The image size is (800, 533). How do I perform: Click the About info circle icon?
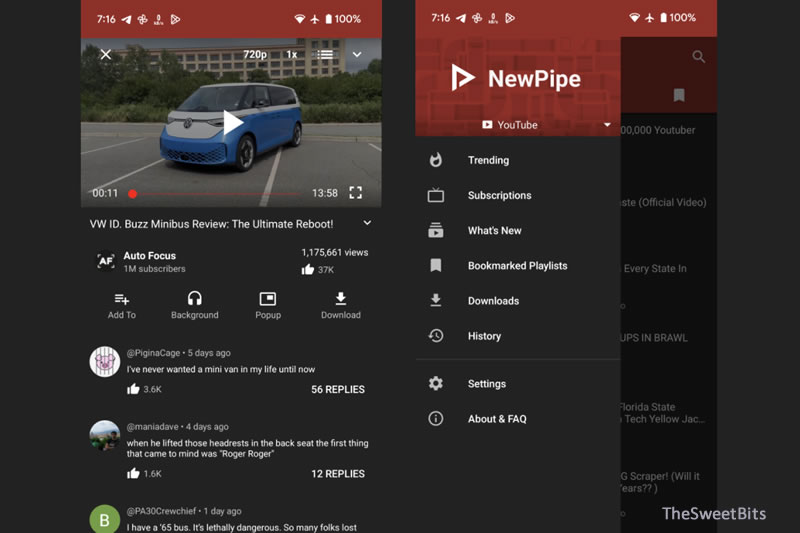point(436,419)
